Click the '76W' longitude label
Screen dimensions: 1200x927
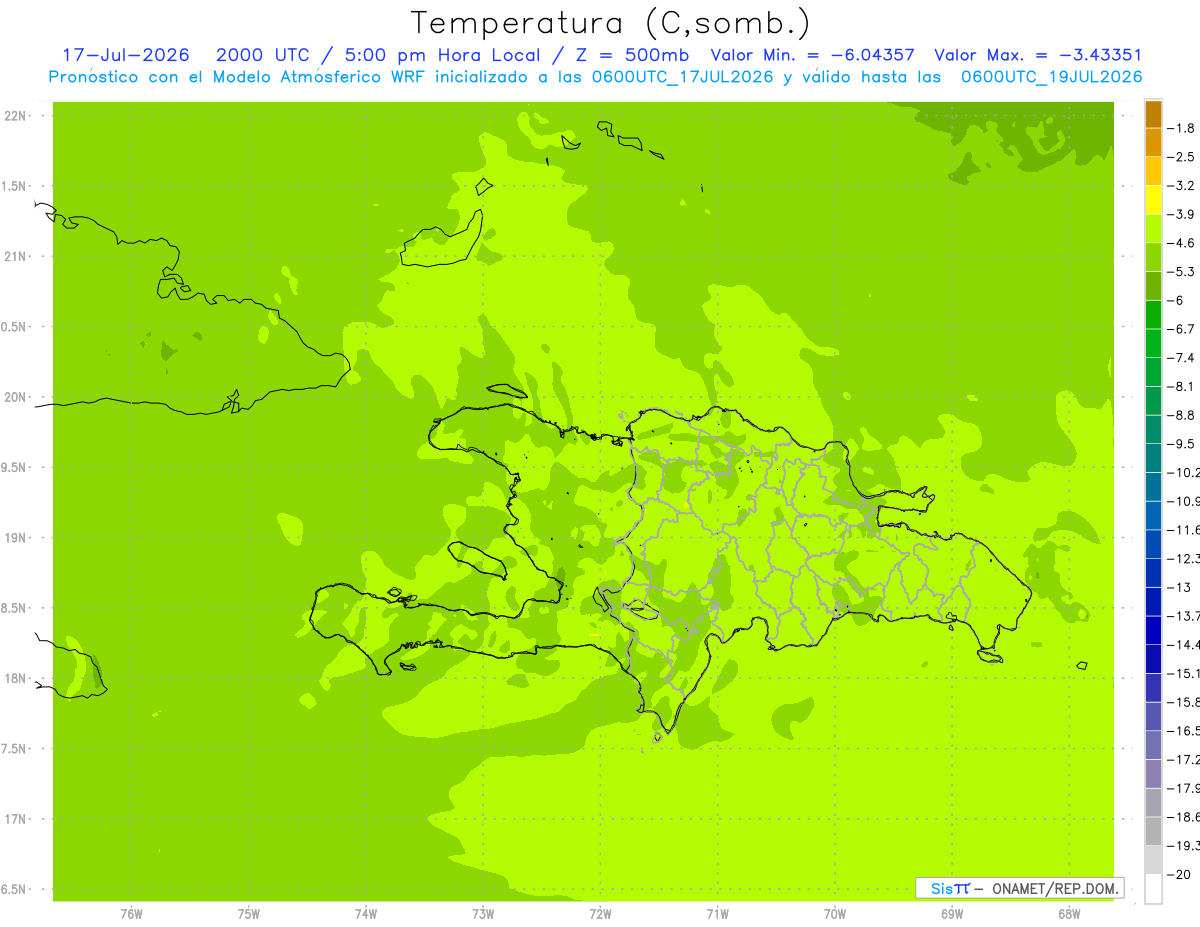(x=131, y=913)
